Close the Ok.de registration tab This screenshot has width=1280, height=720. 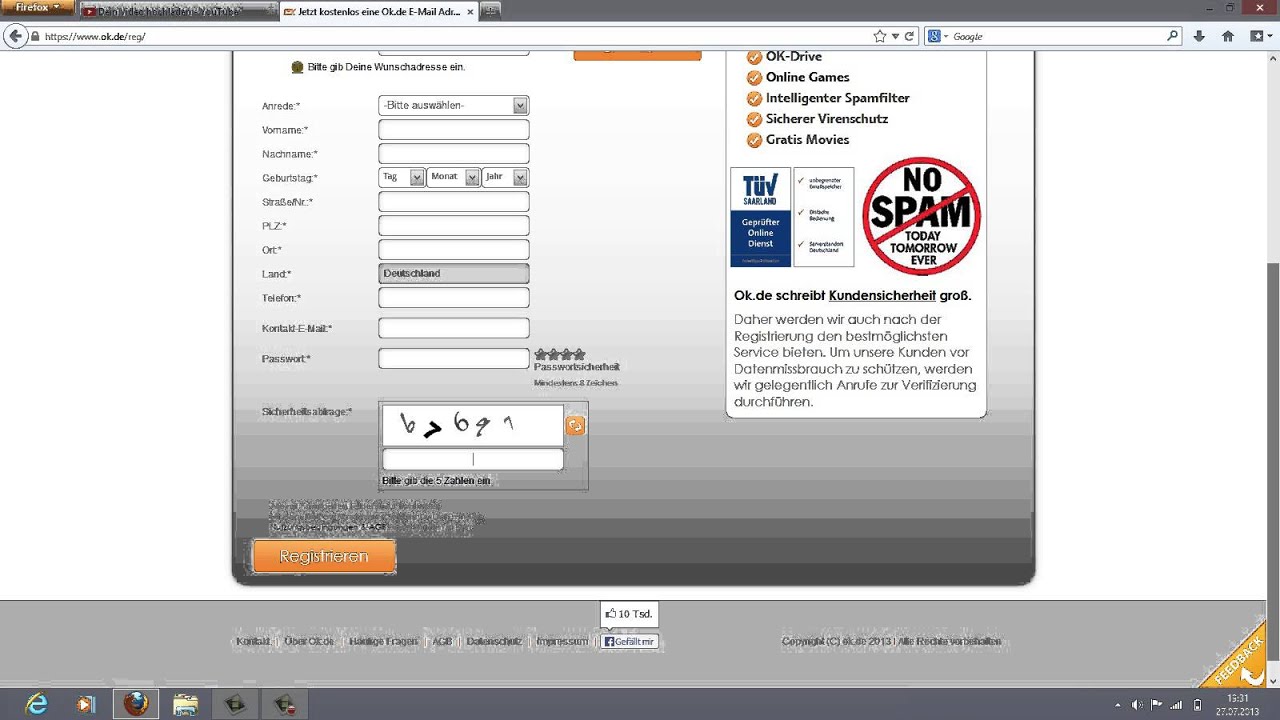470,12
